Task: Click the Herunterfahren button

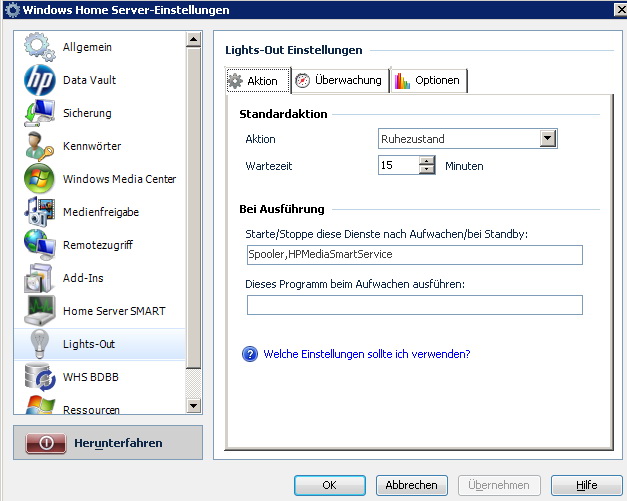Action: (108, 443)
